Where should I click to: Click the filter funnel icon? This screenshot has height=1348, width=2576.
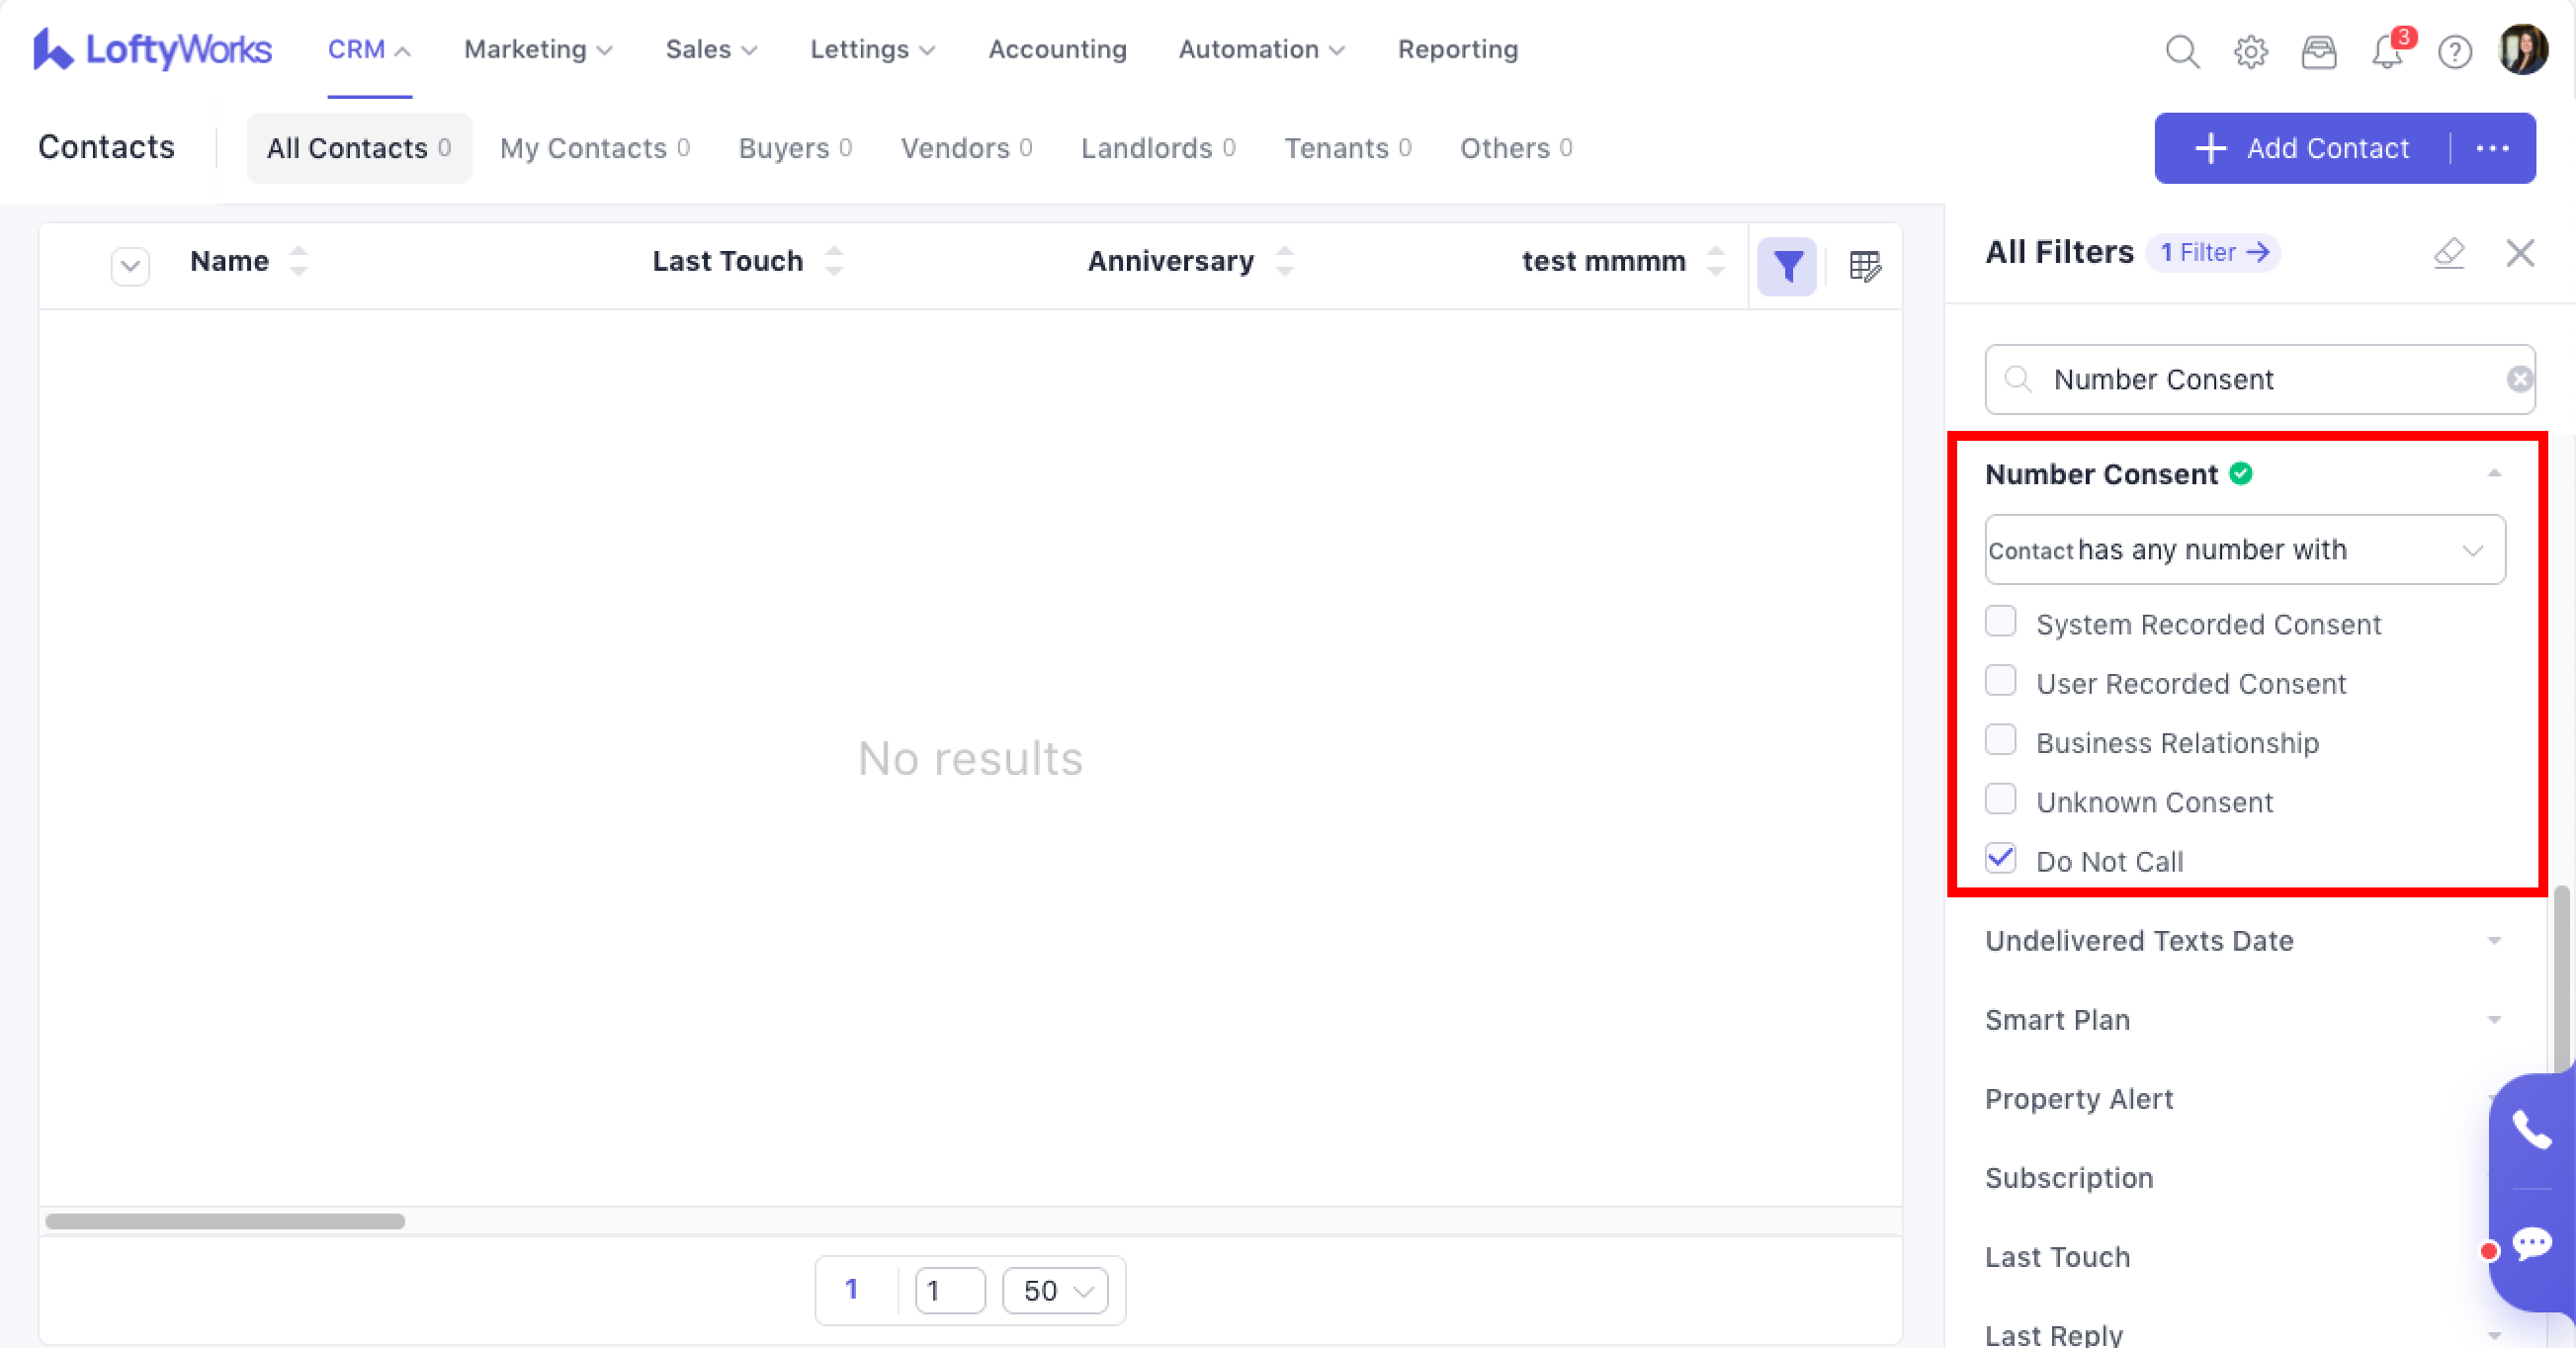coord(1787,266)
